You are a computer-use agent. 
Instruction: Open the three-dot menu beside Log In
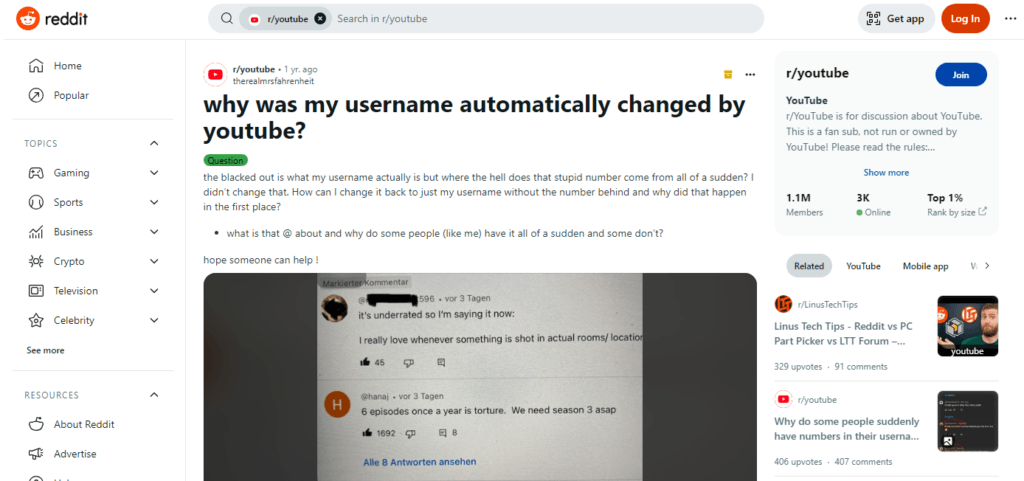(x=1010, y=18)
